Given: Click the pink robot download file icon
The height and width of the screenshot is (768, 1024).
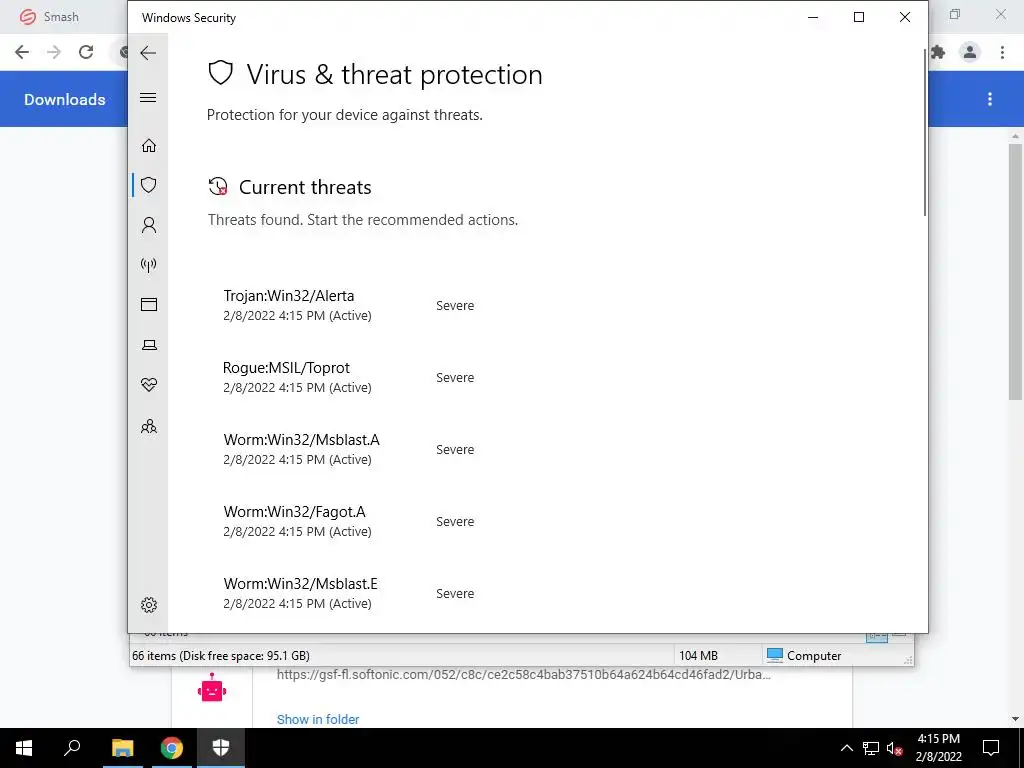Looking at the screenshot, I should (x=212, y=689).
